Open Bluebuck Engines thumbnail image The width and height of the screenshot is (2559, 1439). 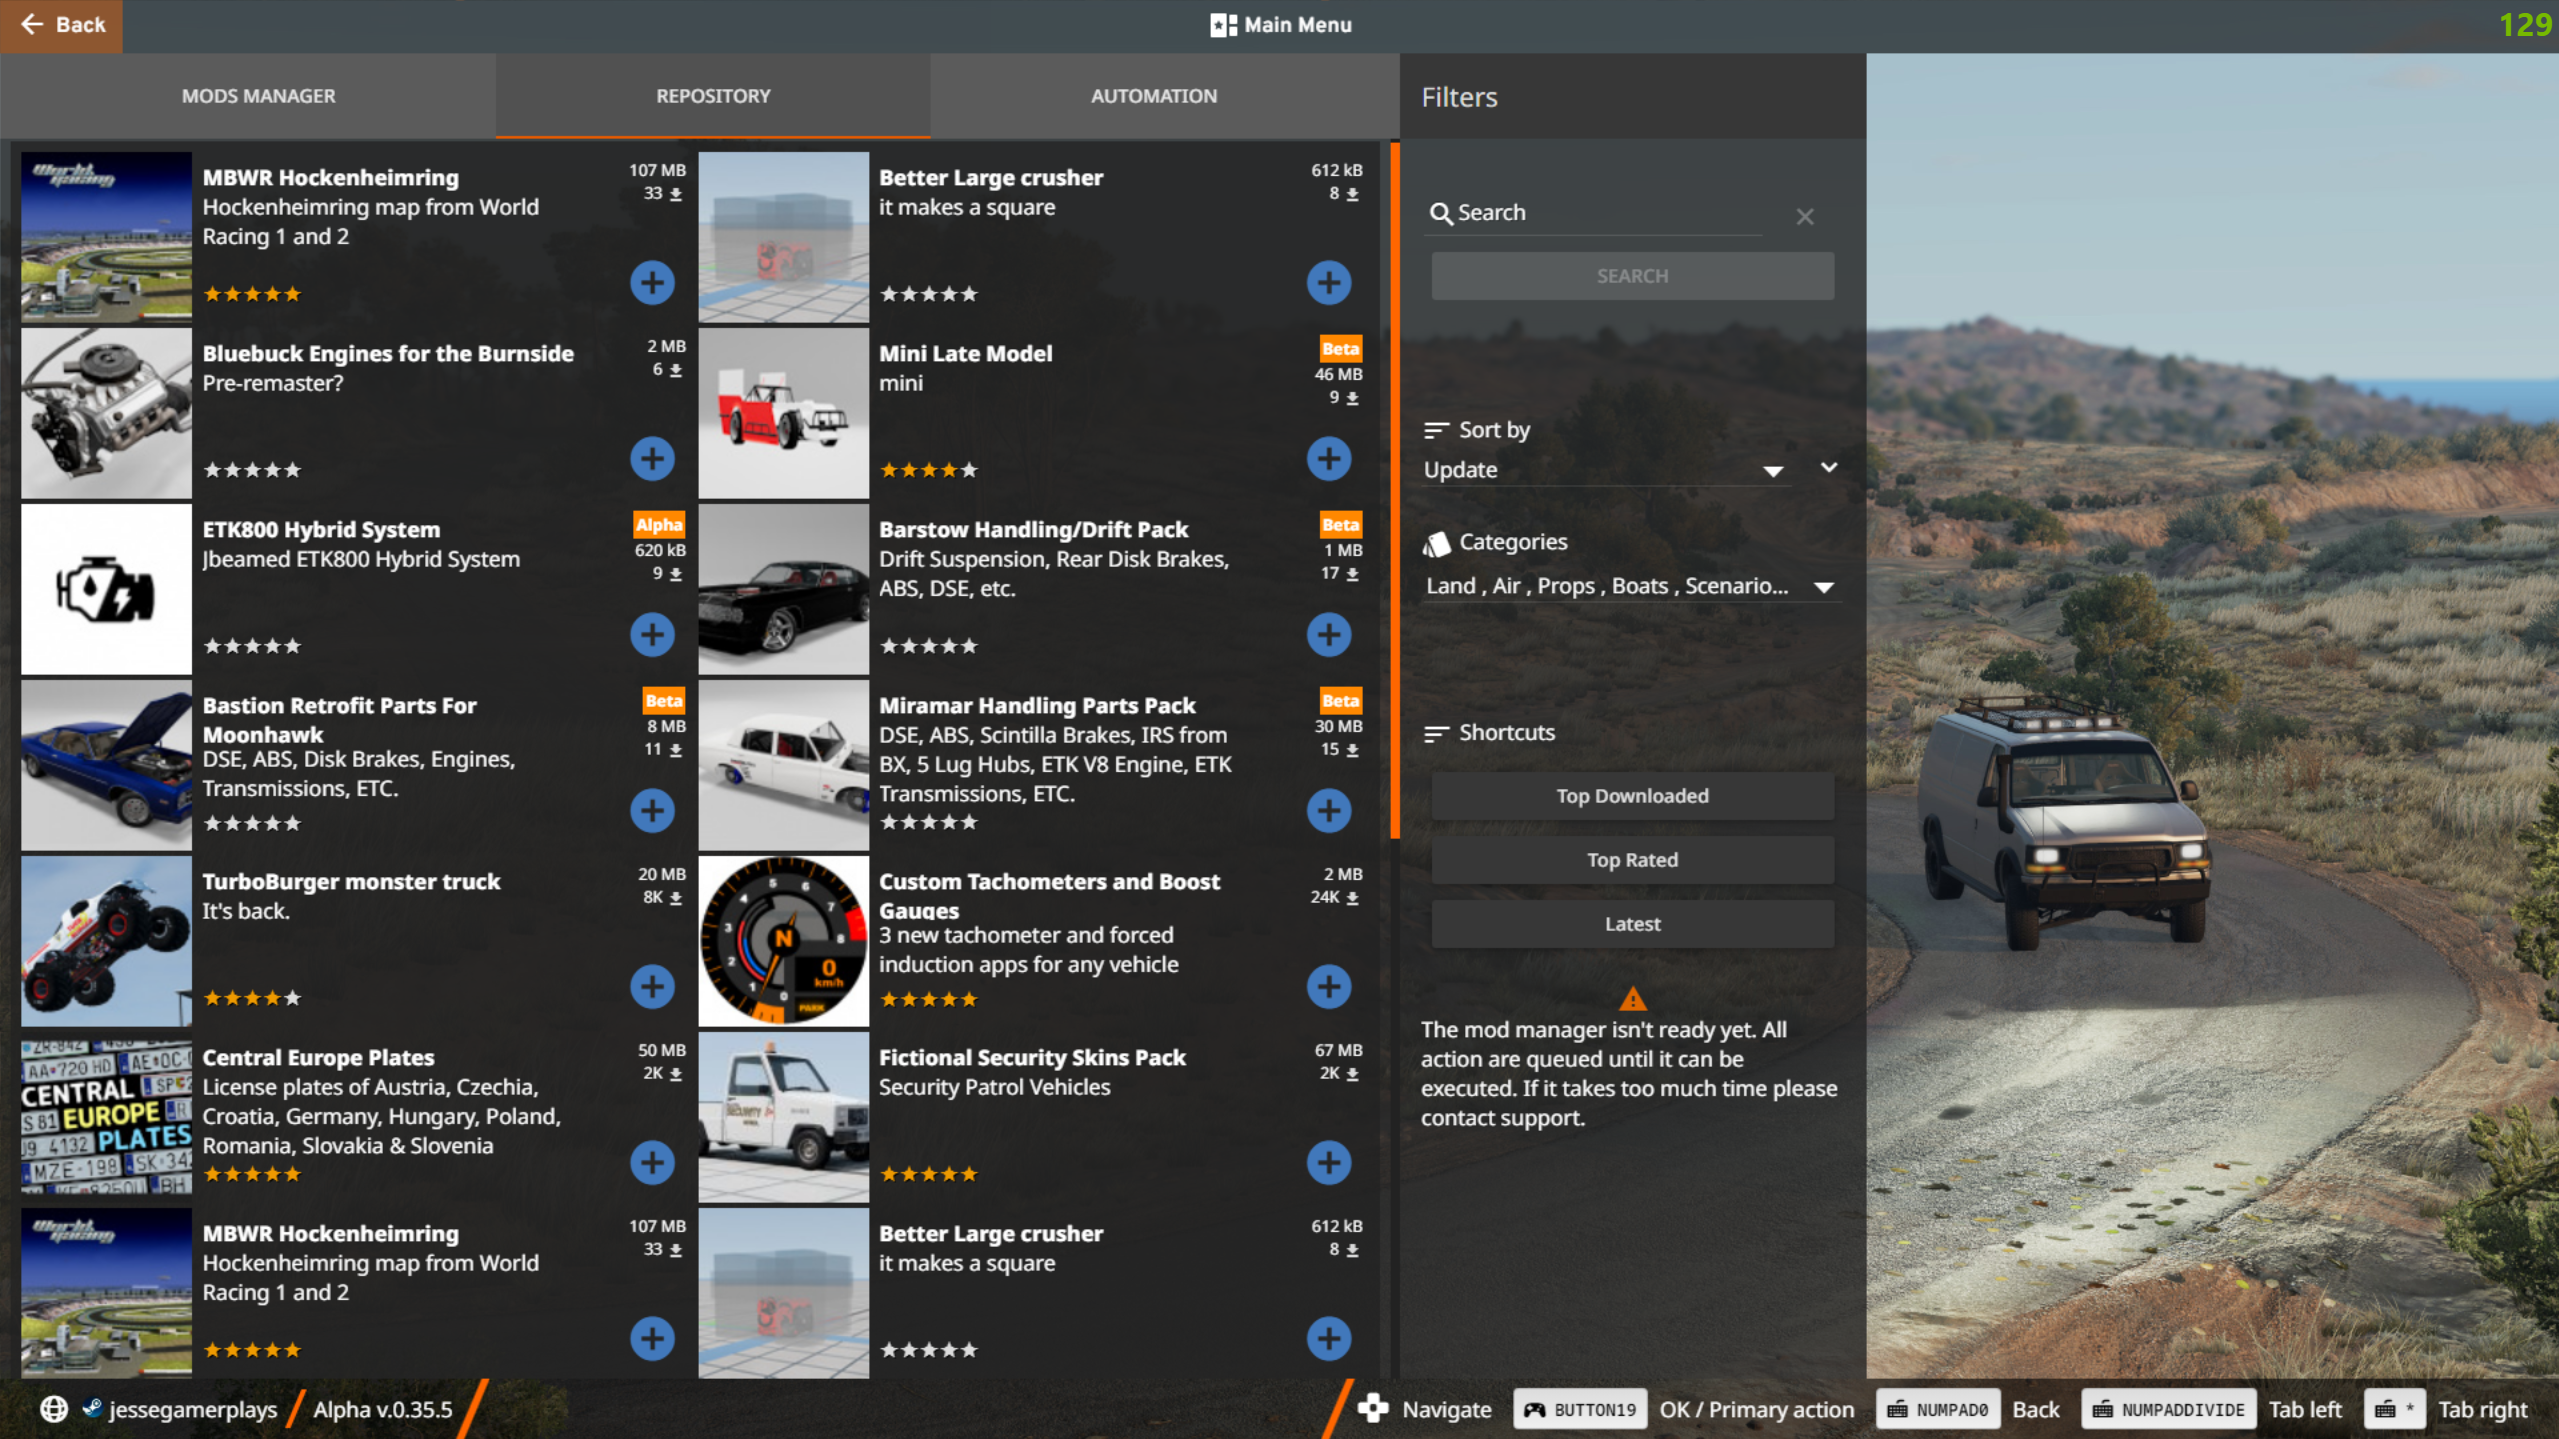coord(106,413)
